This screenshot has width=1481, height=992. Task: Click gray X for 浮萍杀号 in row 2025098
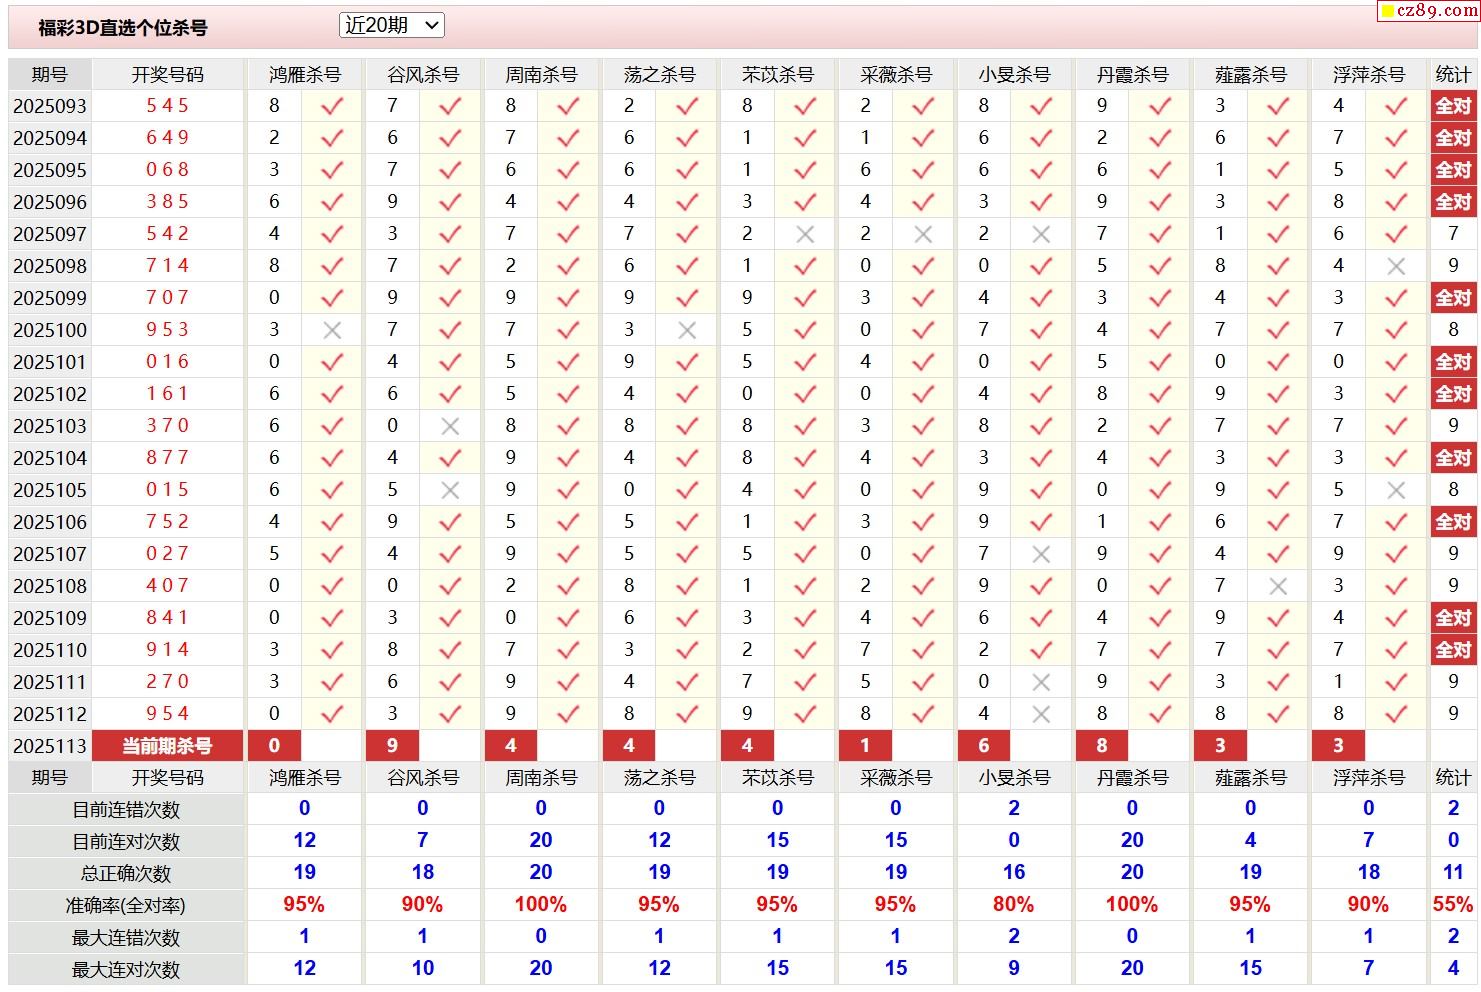[1396, 266]
